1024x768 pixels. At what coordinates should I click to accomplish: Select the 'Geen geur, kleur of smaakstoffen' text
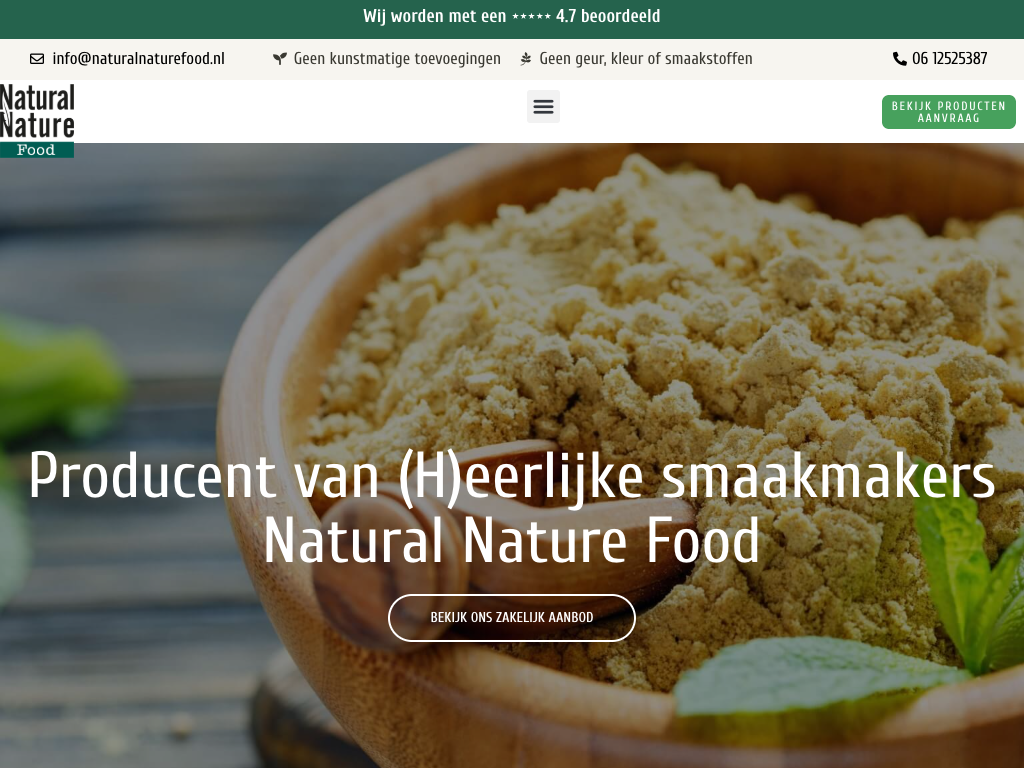[x=646, y=59]
